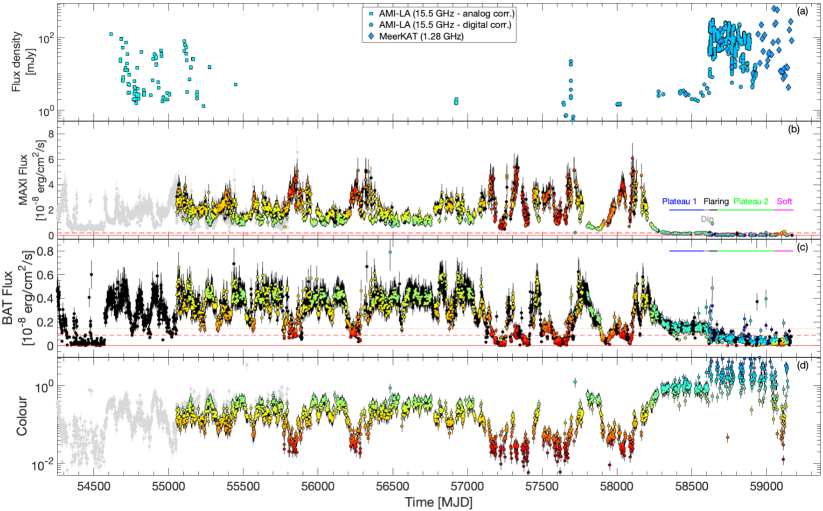Click the grey 'Dip' annotation
This screenshot has width=823, height=511.
tap(707, 219)
